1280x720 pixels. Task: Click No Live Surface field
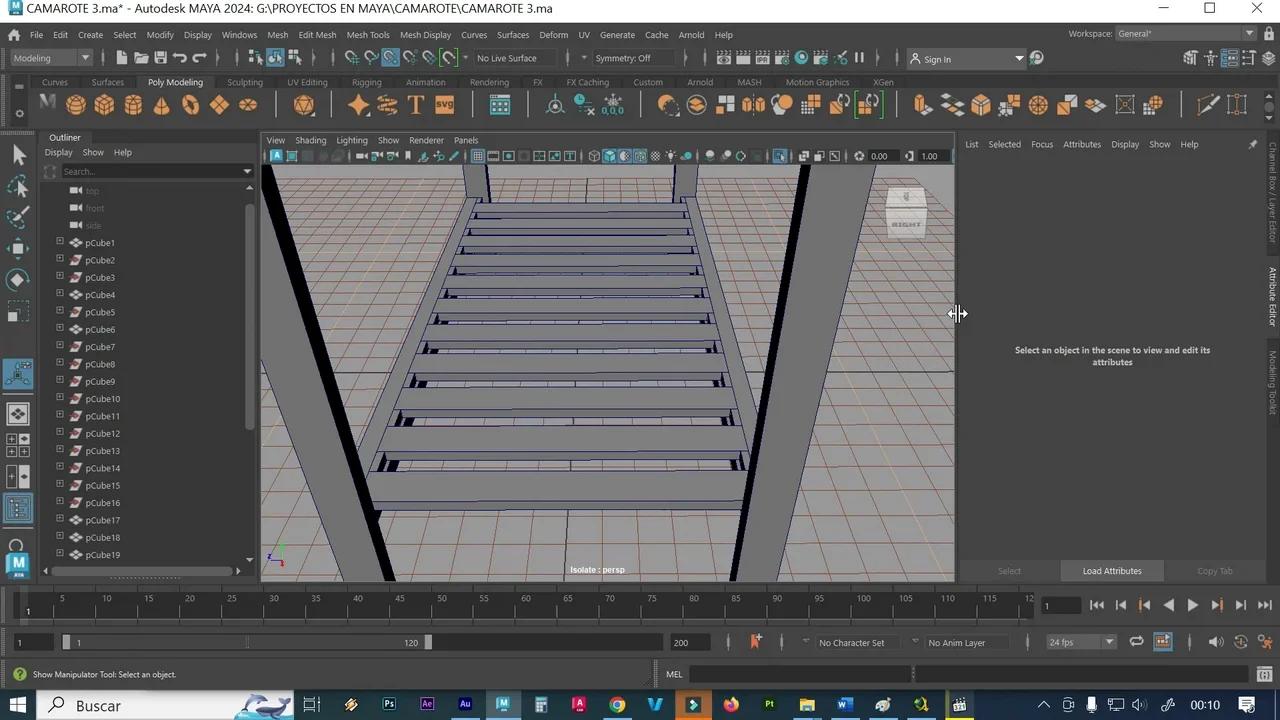tap(515, 58)
